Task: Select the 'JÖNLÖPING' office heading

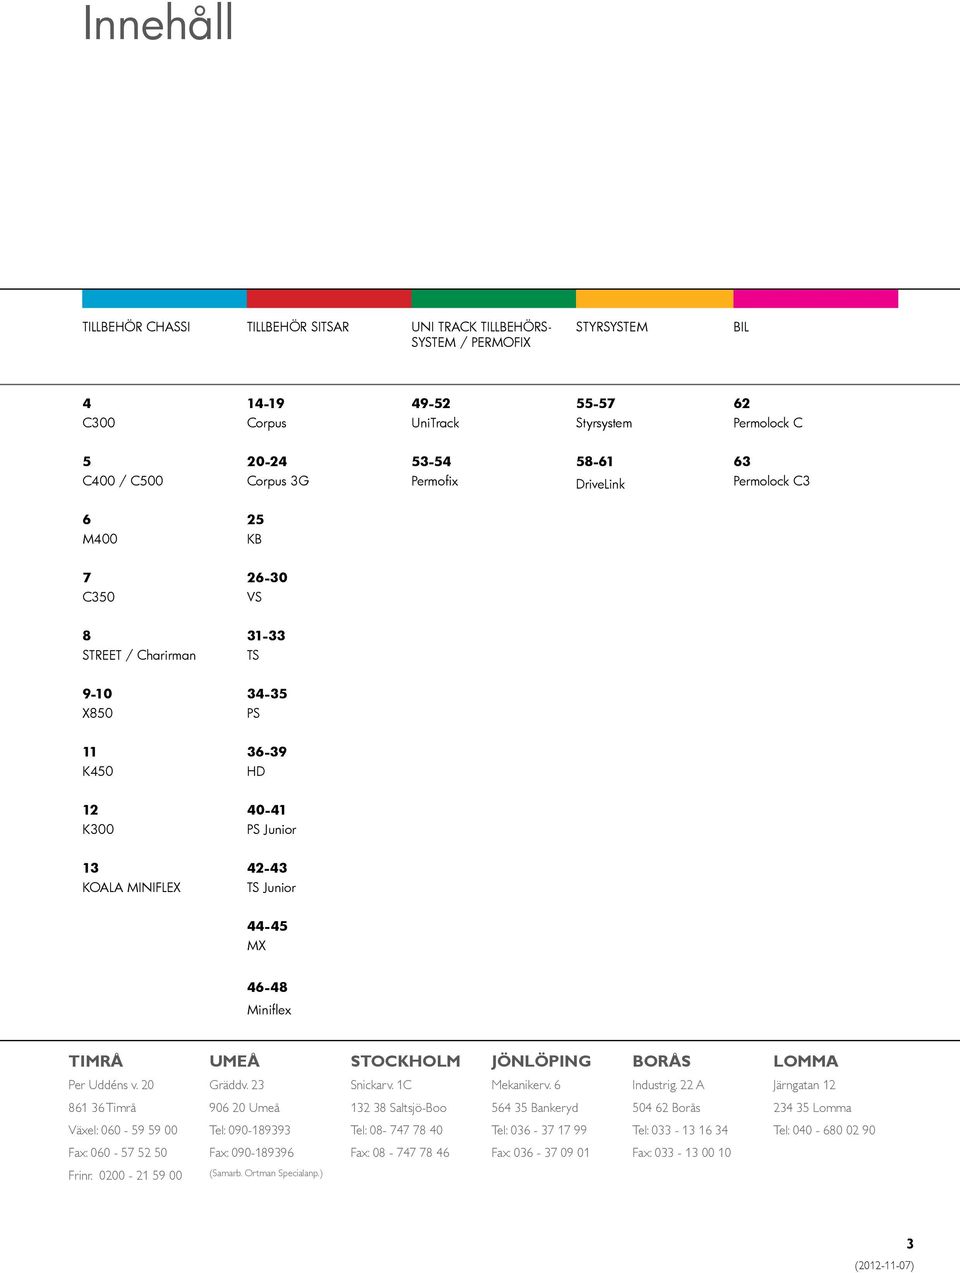Action: [541, 1061]
